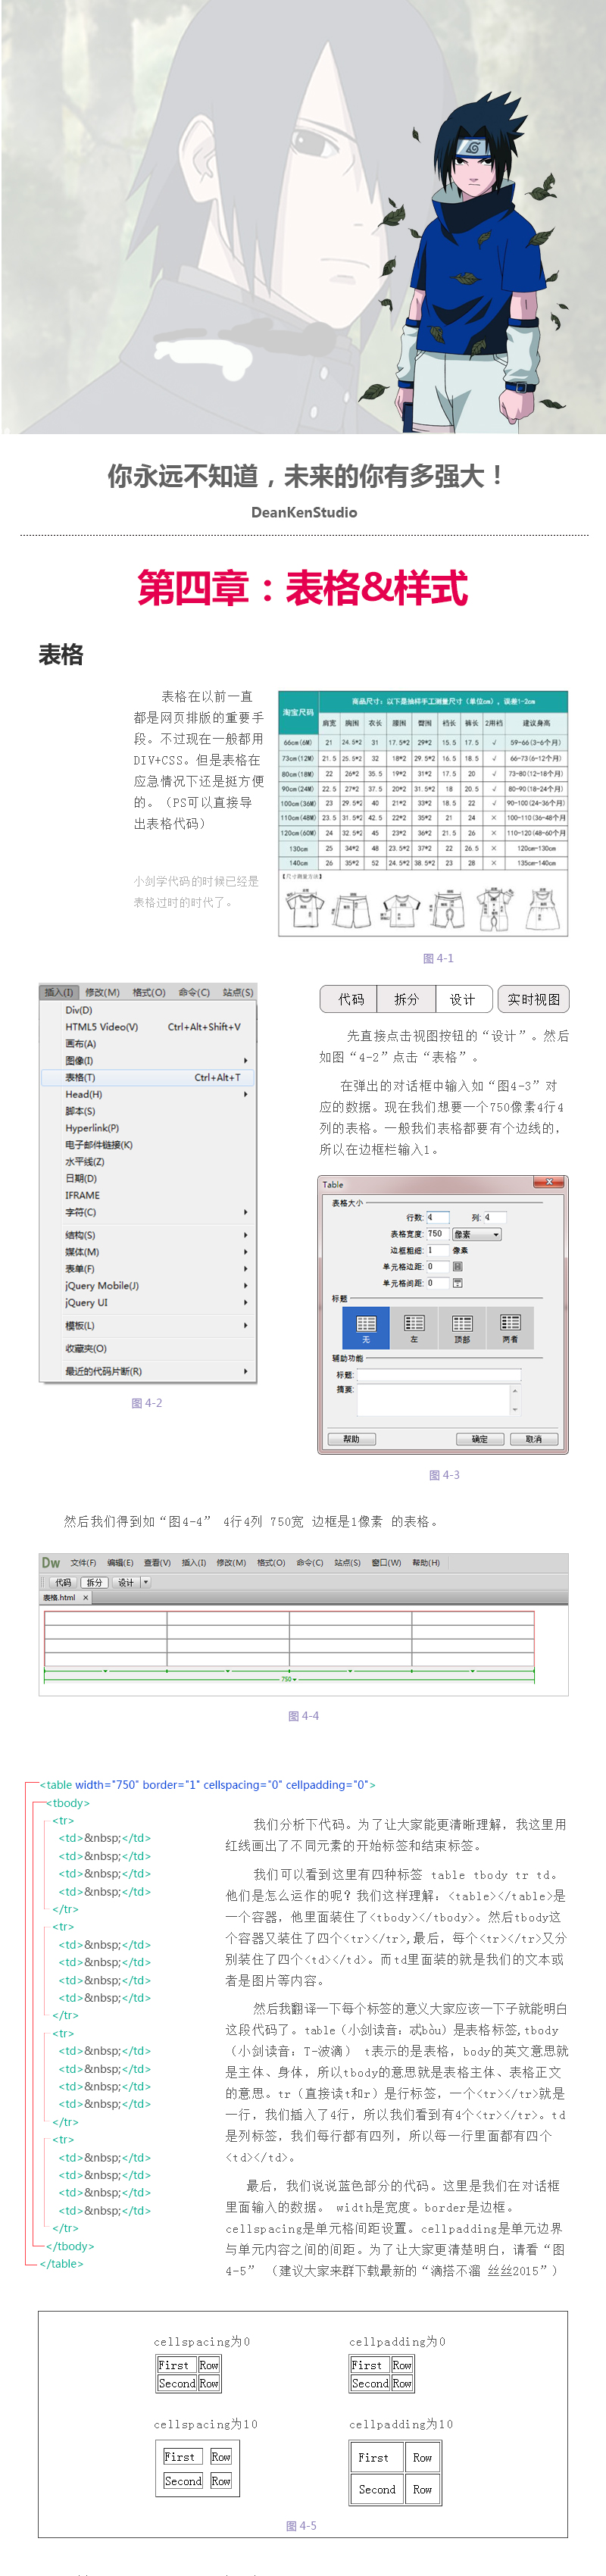Image resolution: width=606 pixels, height=2576 pixels.
Task: Click 确定 in the Table dialog
Action: tap(480, 1439)
